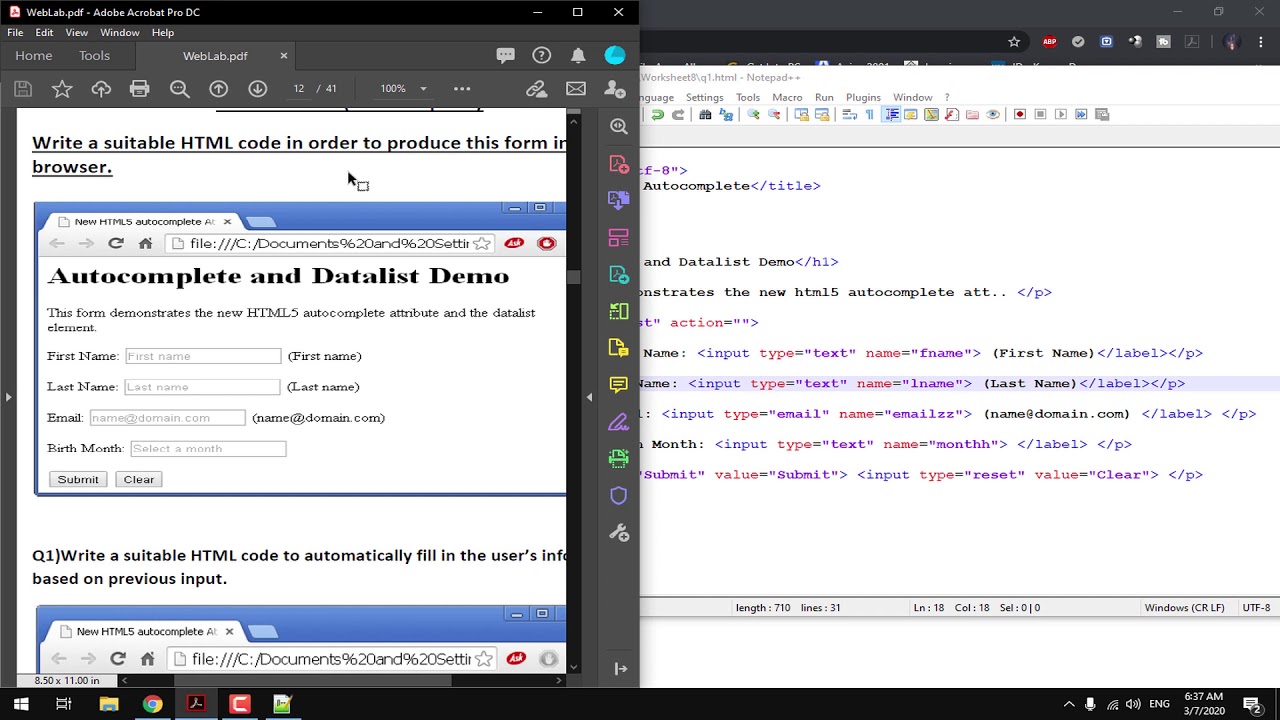Open Acrobat notifications bell

coord(578,56)
